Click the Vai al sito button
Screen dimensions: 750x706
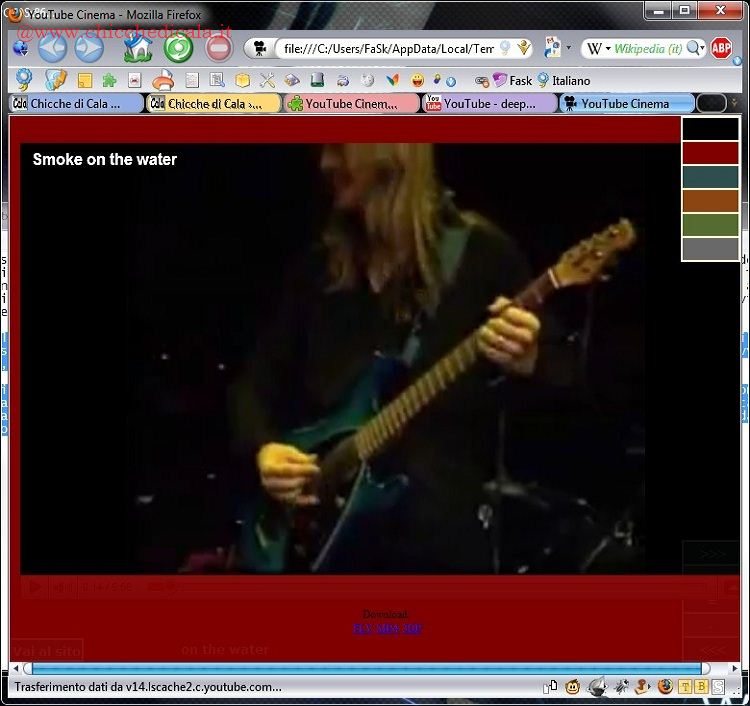coord(47,651)
